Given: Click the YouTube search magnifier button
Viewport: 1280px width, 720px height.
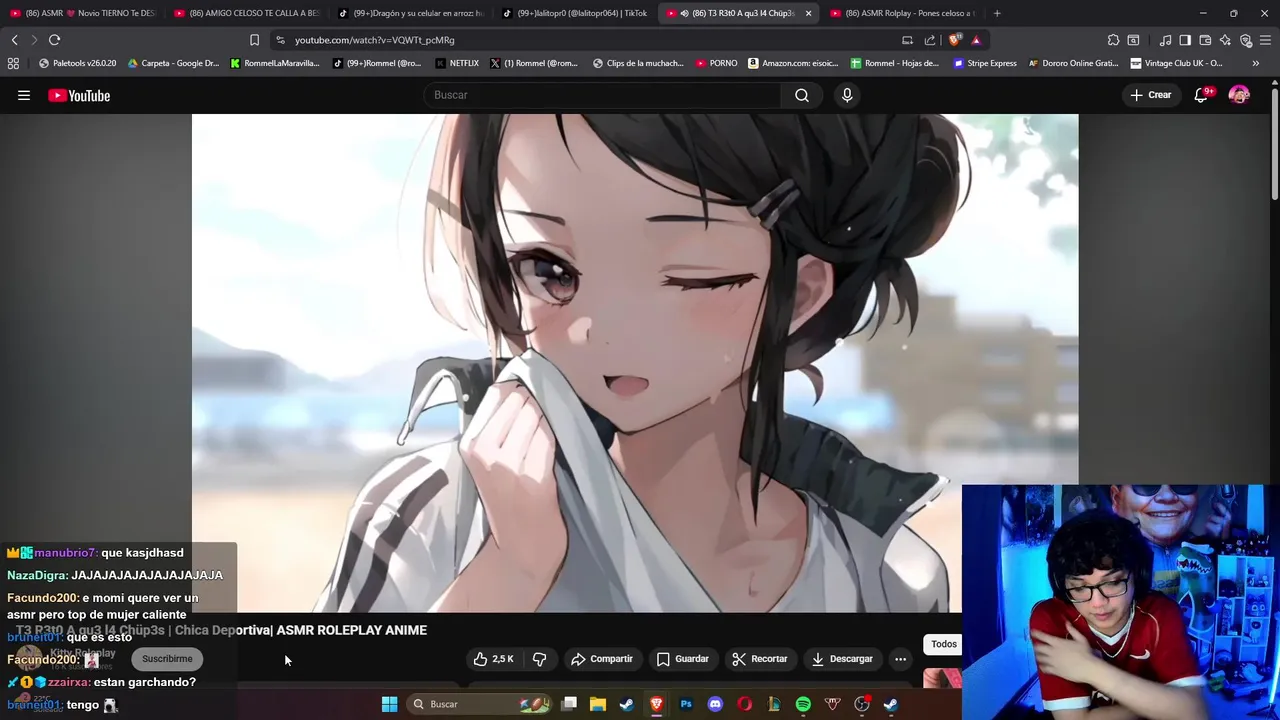Looking at the screenshot, I should (802, 95).
